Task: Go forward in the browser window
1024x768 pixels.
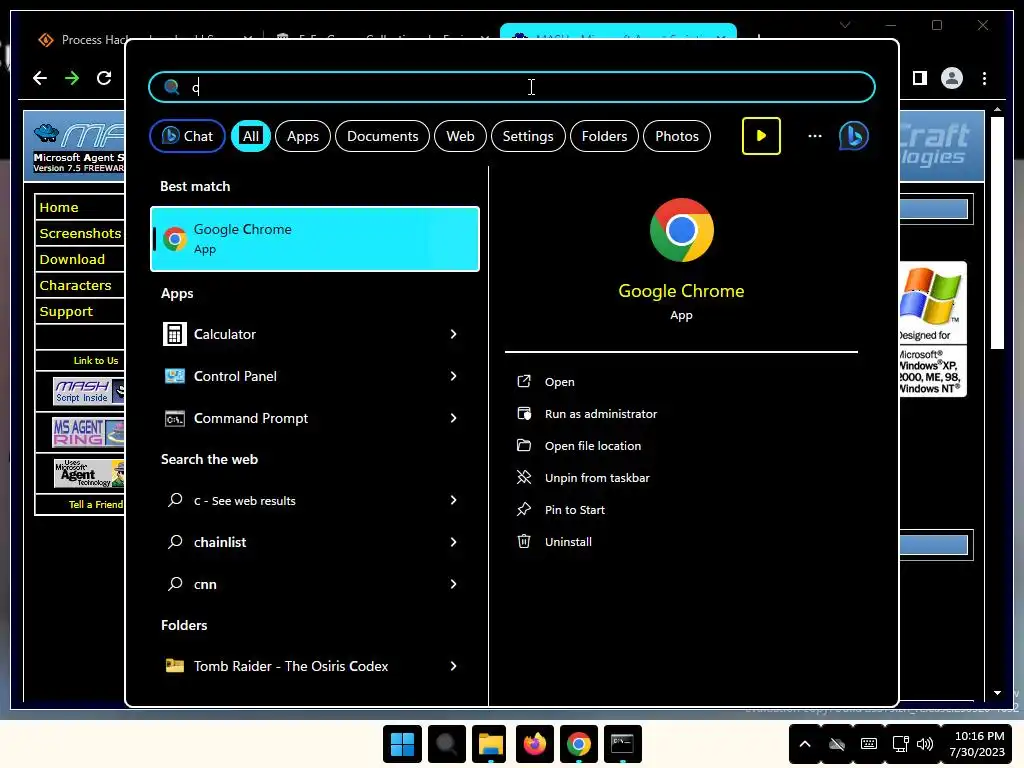Action: coord(72,78)
